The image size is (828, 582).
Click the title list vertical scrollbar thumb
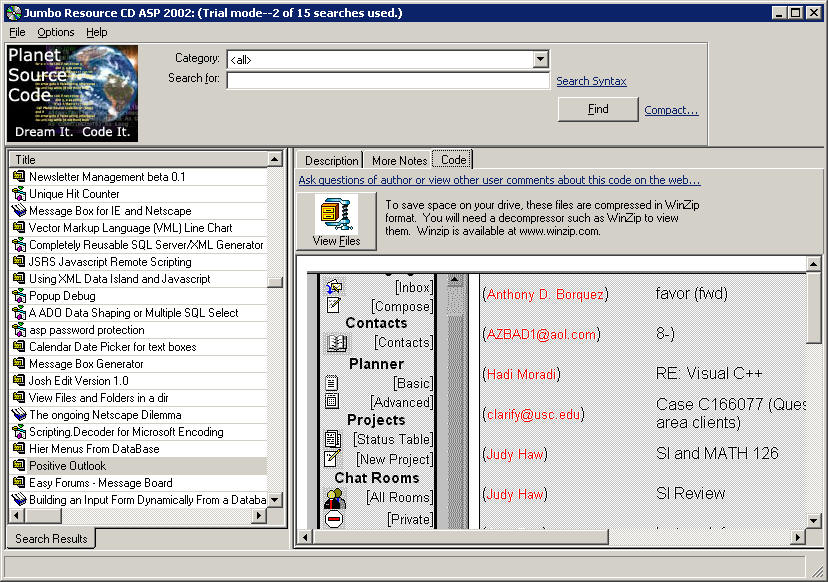pyautogui.click(x=275, y=282)
